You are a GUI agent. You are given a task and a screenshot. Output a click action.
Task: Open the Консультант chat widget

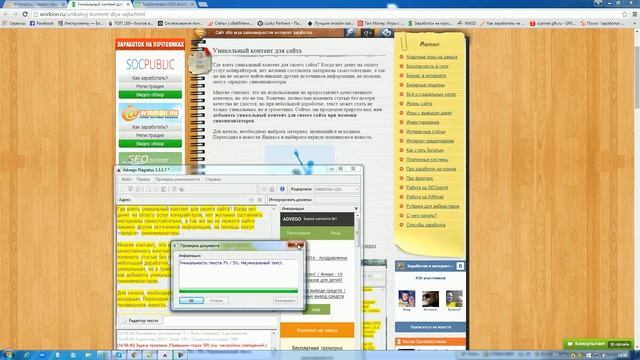pyautogui.click(x=597, y=344)
